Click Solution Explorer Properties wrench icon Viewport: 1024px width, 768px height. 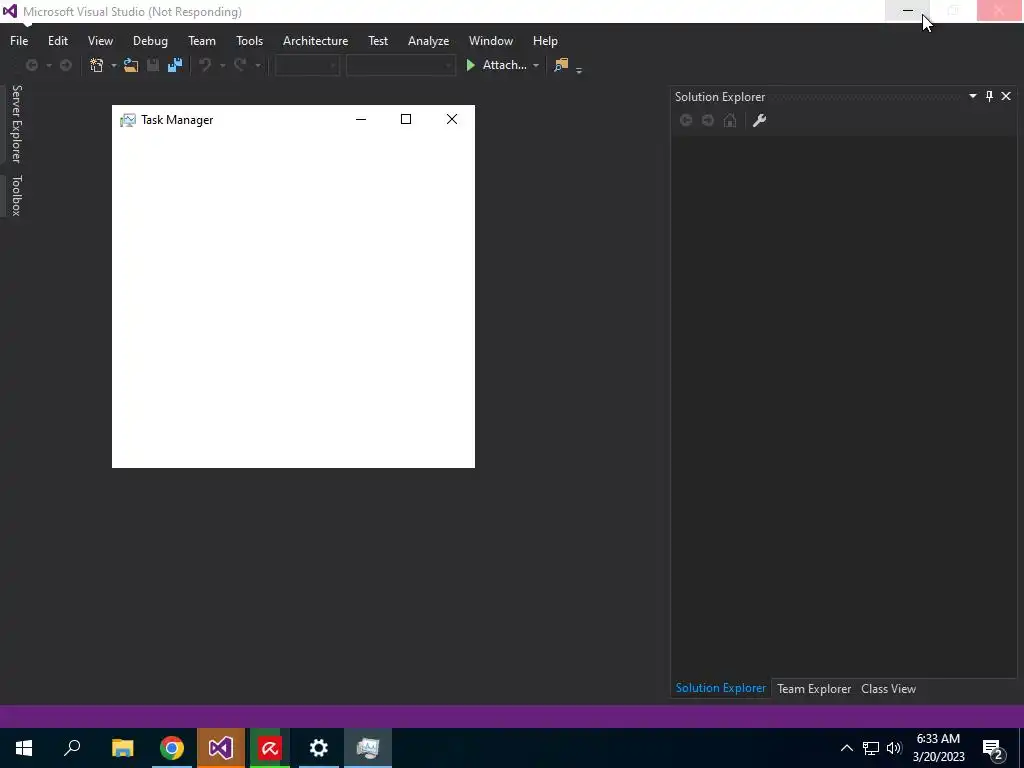(x=760, y=120)
